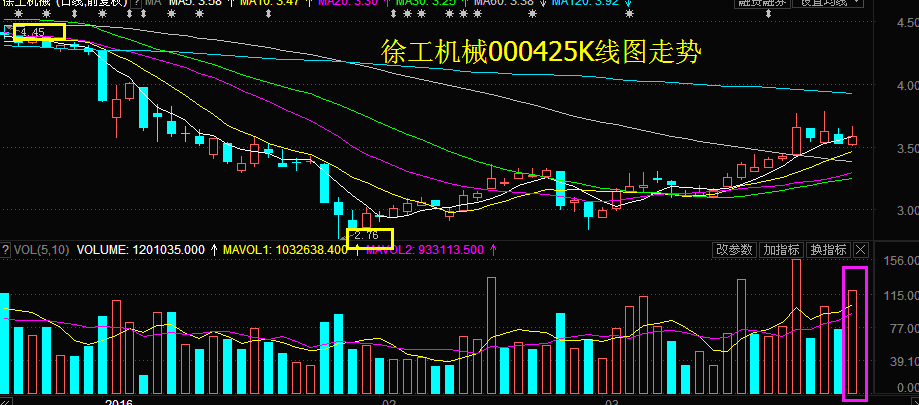The width and height of the screenshot is (919, 405).
Task: Open help icon beside the MA label
Action: click(x=135, y=2)
